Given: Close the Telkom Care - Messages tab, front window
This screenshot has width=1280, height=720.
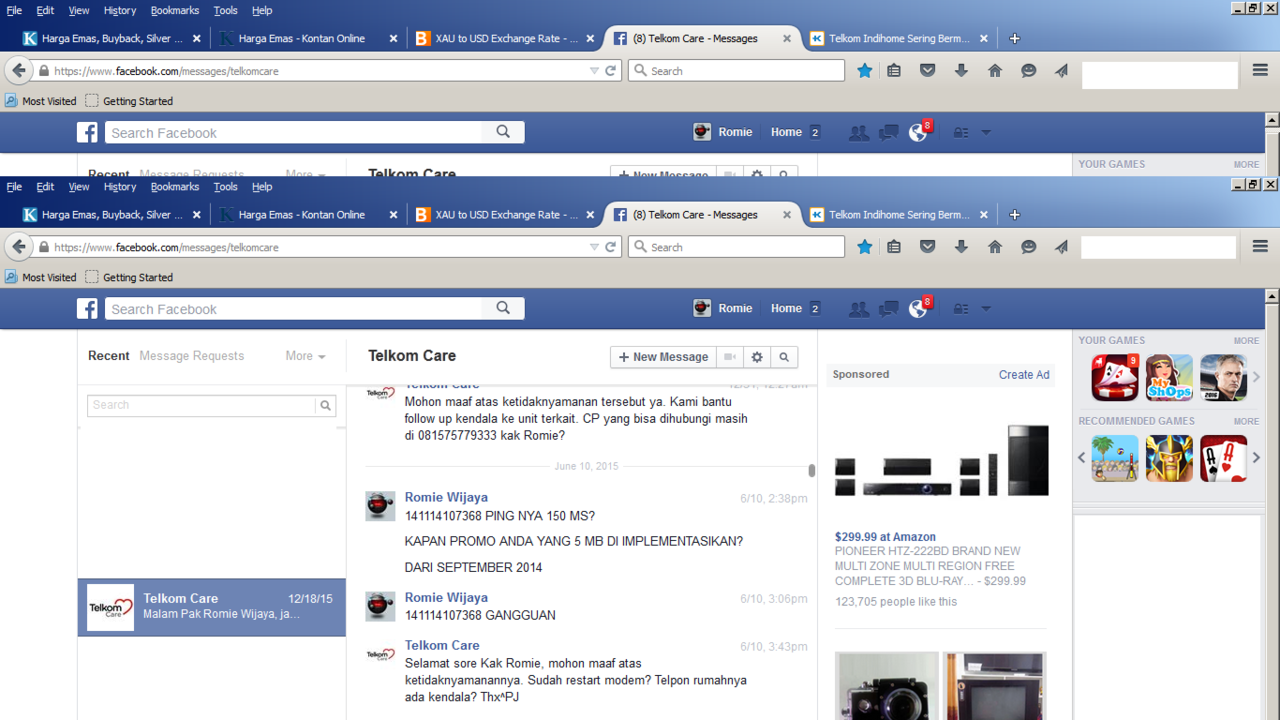Looking at the screenshot, I should (x=787, y=215).
